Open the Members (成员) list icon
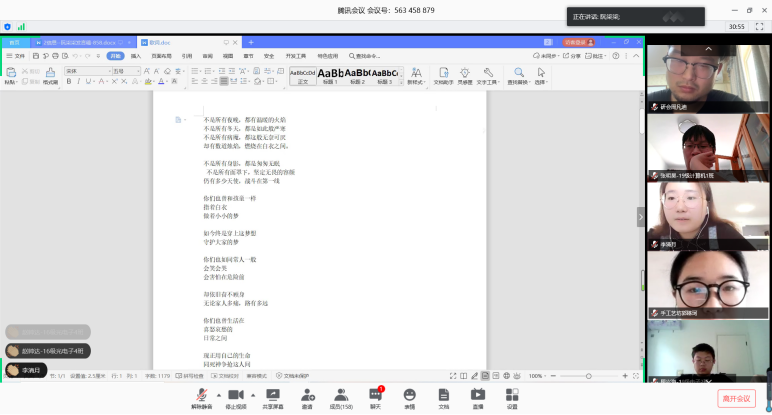The width and height of the screenshot is (772, 415). click(340, 395)
